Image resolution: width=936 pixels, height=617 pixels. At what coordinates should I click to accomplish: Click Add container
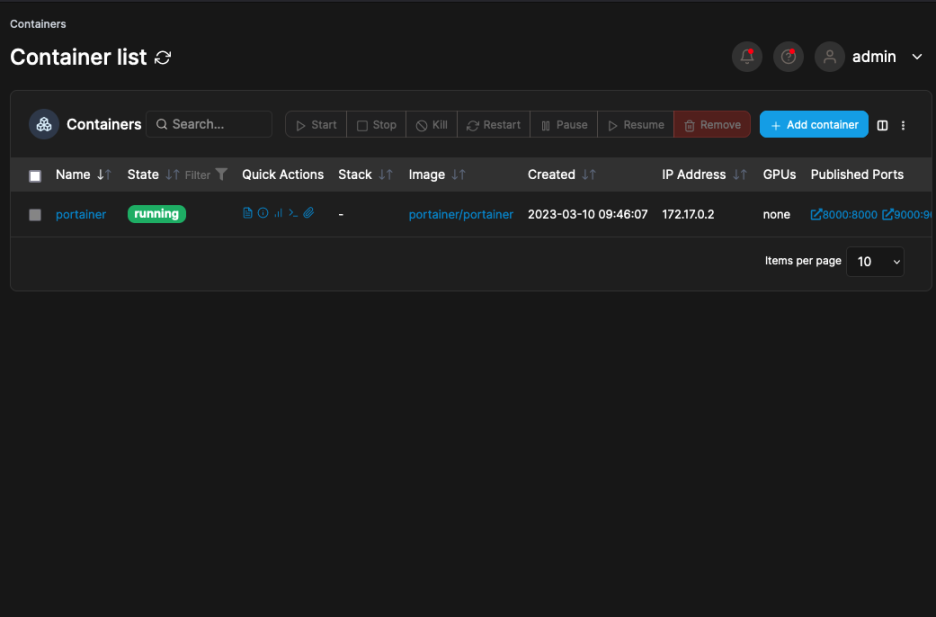(x=814, y=125)
